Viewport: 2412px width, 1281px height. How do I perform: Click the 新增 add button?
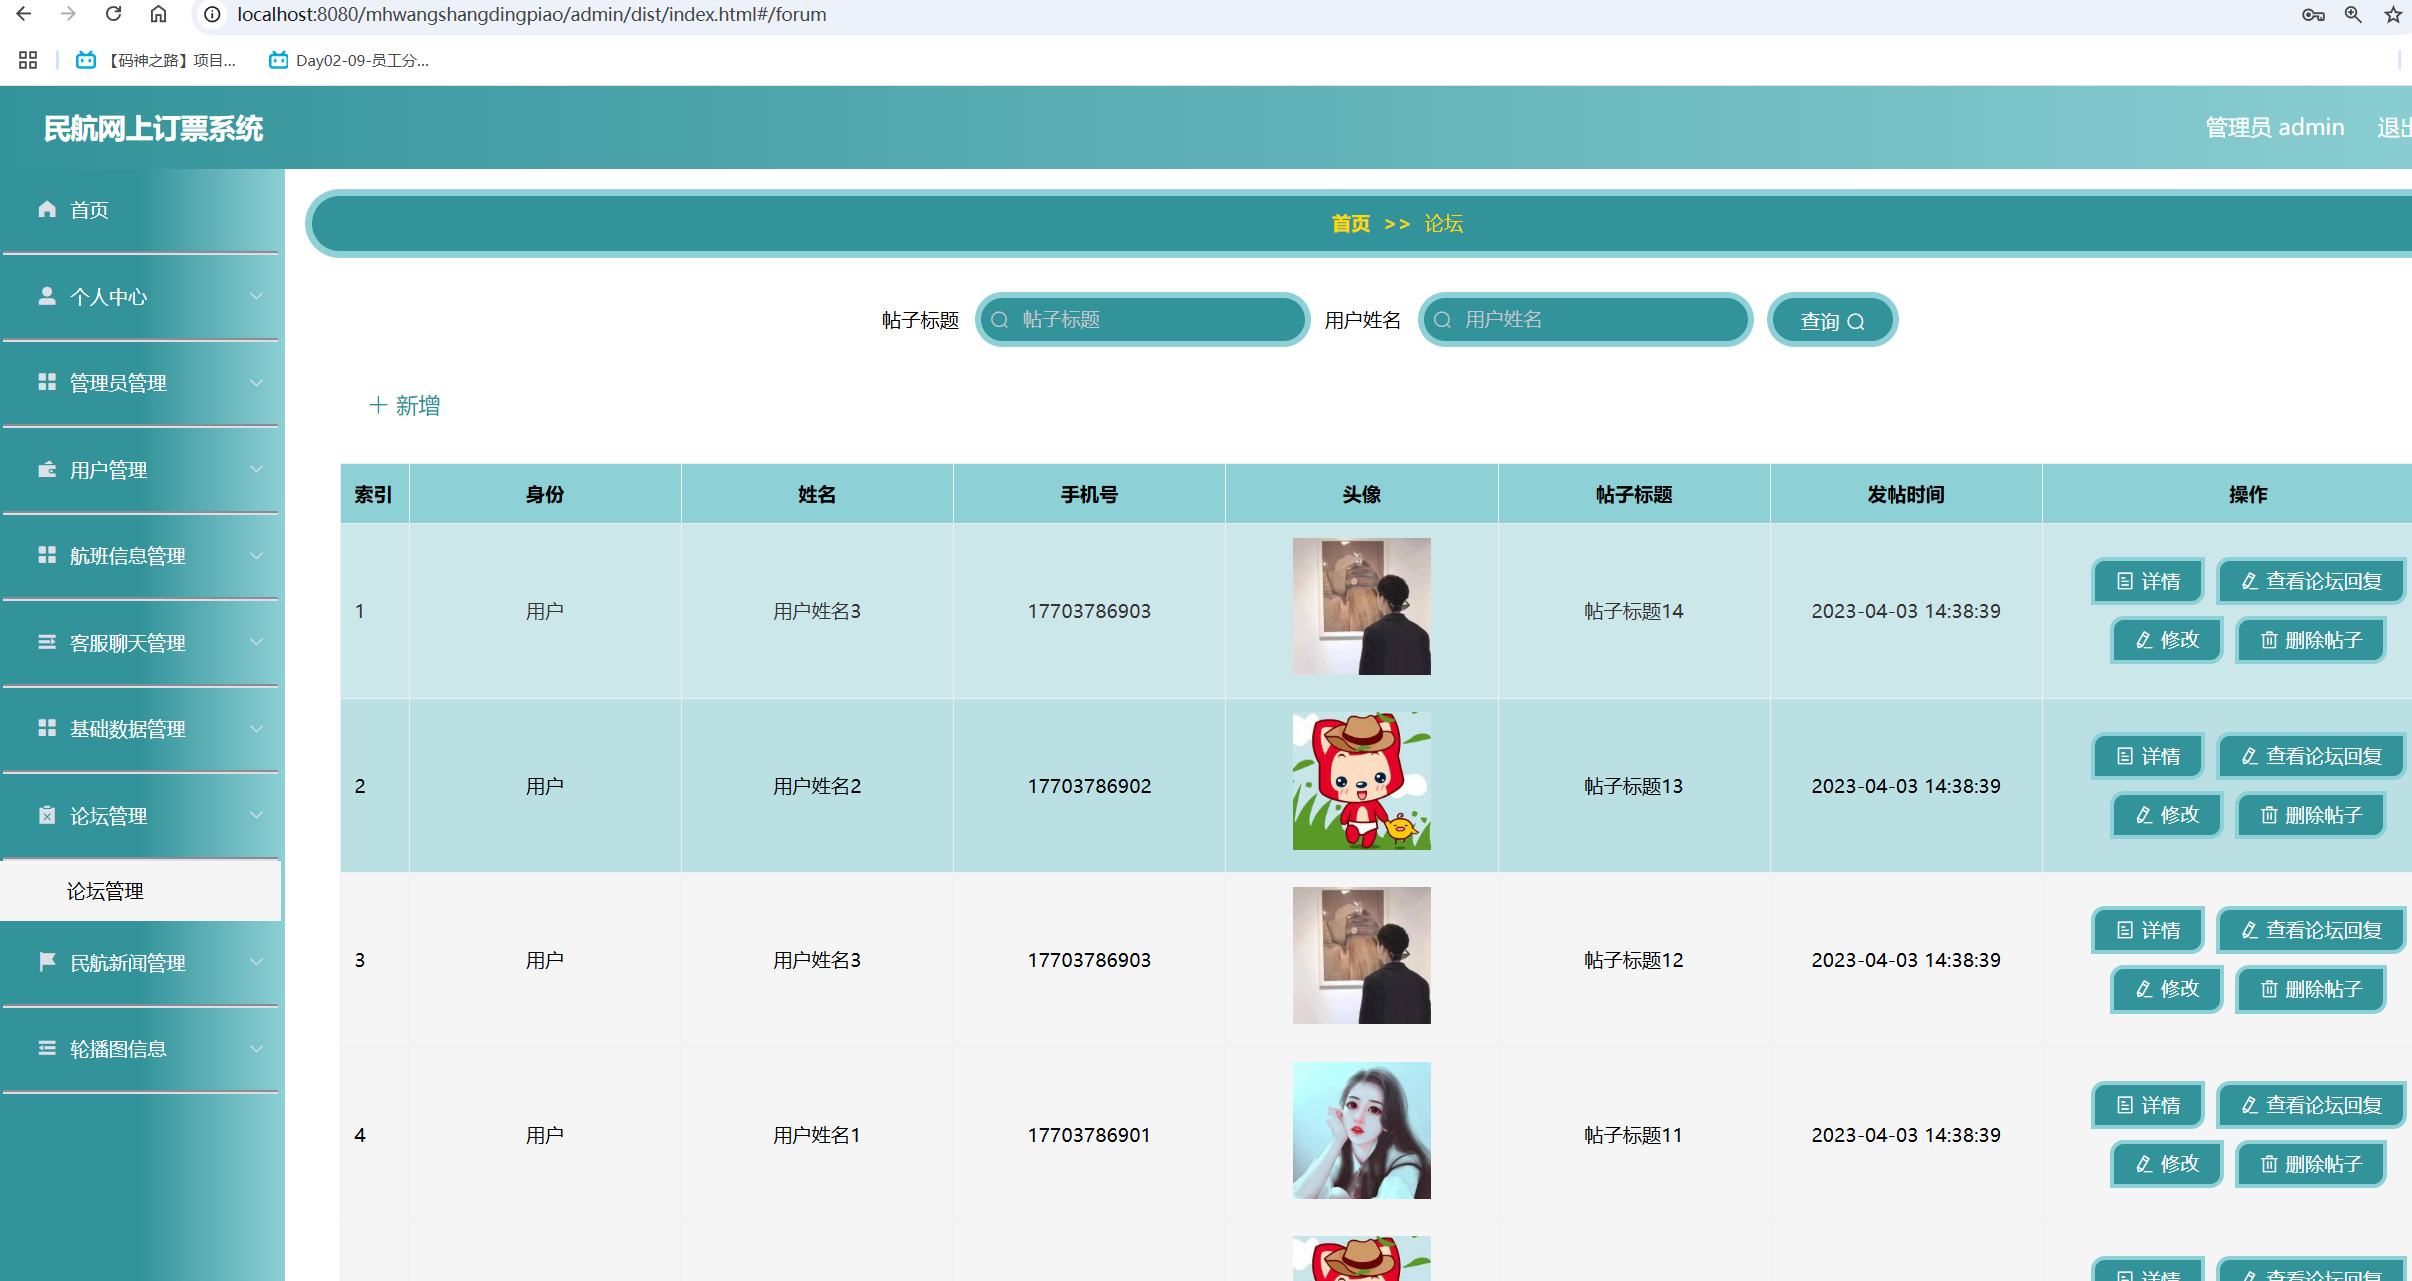click(x=405, y=406)
